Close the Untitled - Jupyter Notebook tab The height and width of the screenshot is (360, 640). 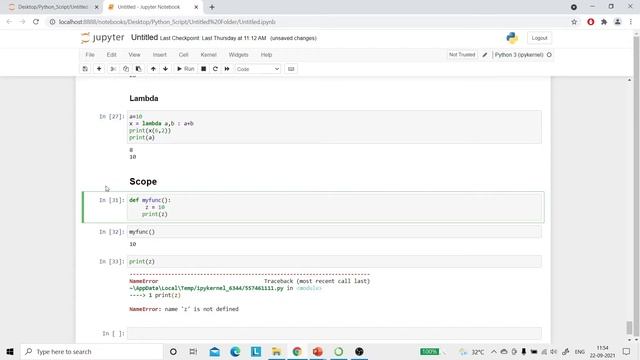pyautogui.click(x=196, y=7)
